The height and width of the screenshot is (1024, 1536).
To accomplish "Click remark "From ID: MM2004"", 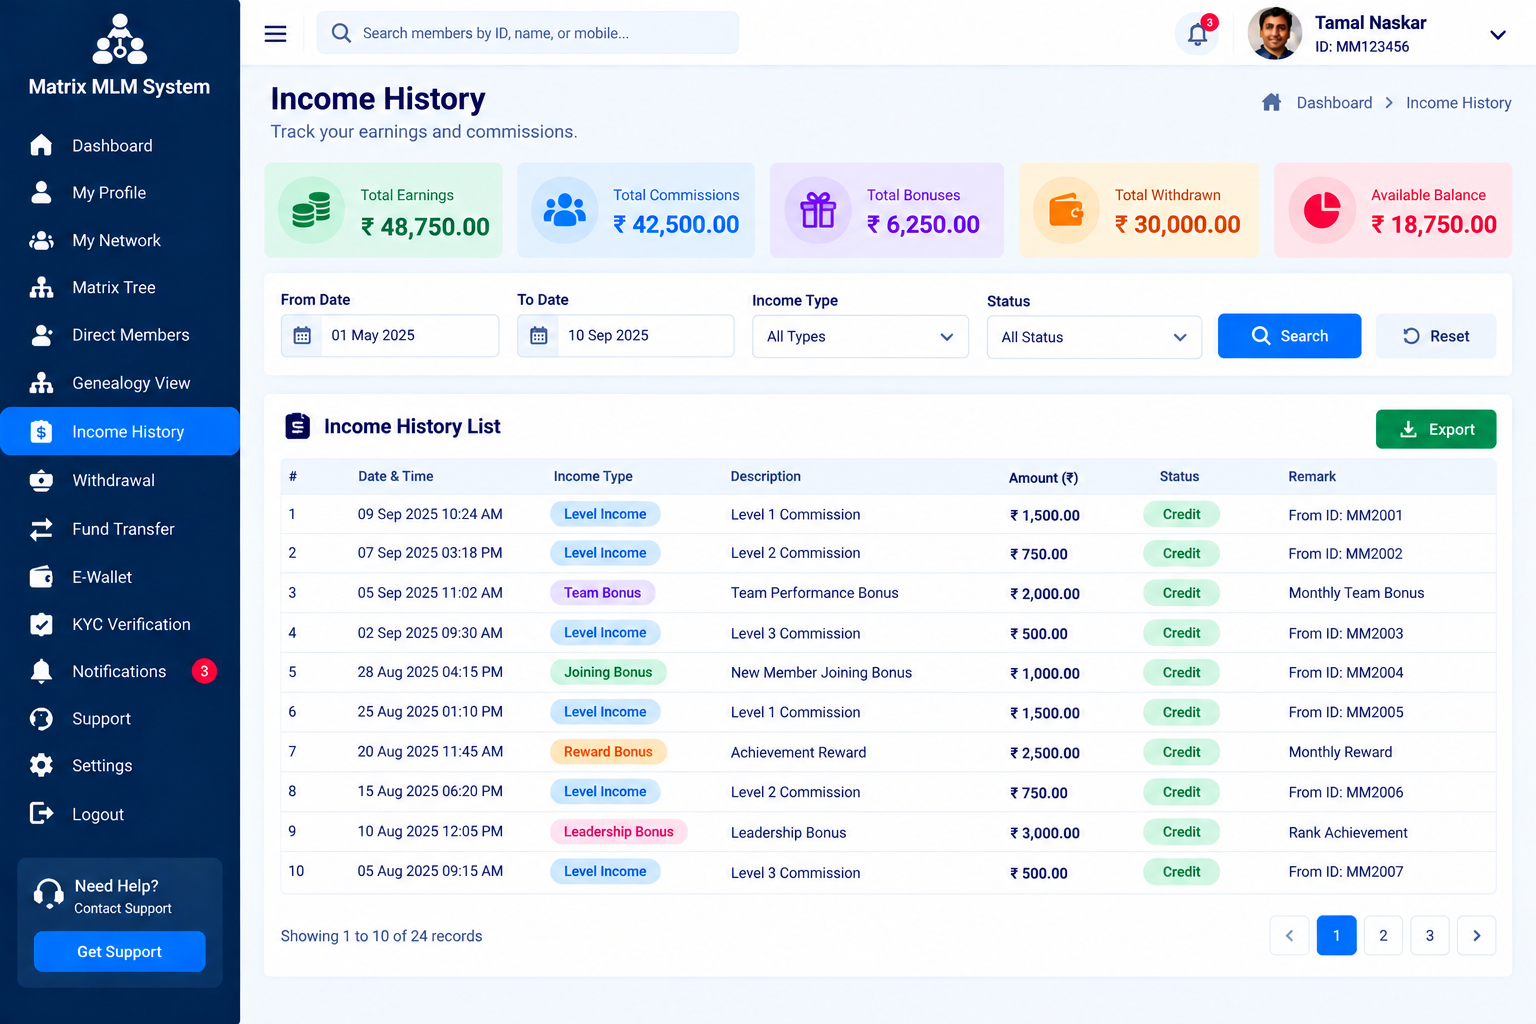I will (x=1346, y=673).
